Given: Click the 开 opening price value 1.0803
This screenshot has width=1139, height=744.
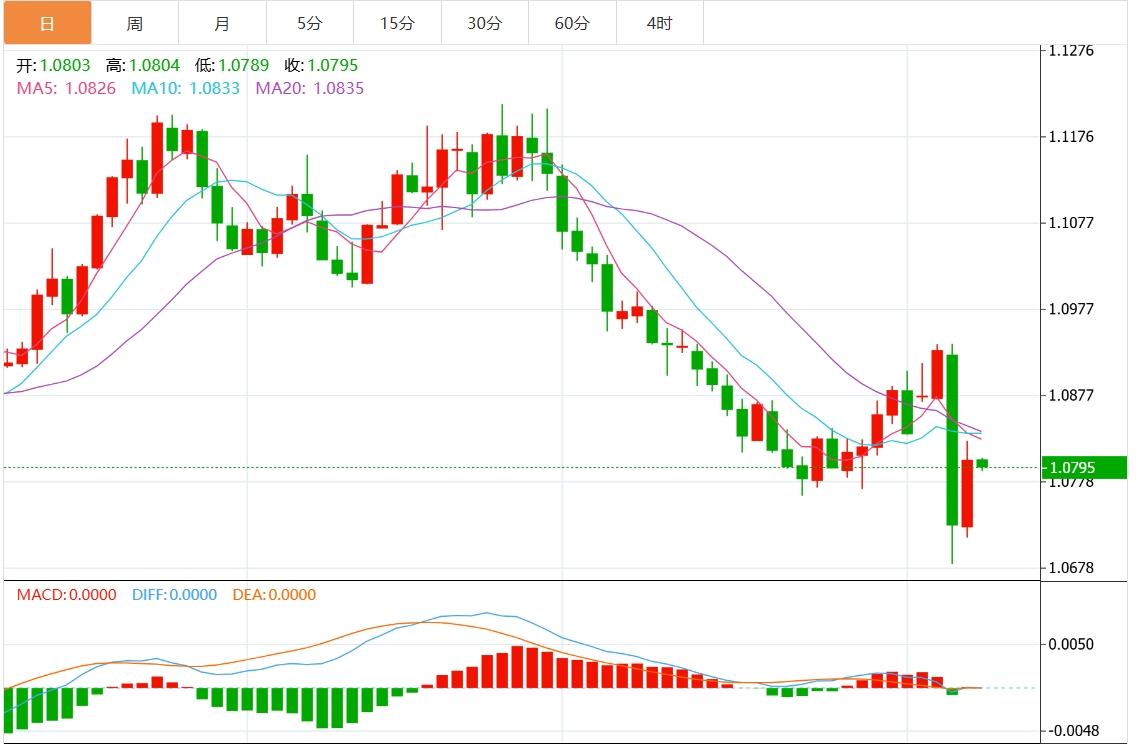Looking at the screenshot, I should click(65, 66).
